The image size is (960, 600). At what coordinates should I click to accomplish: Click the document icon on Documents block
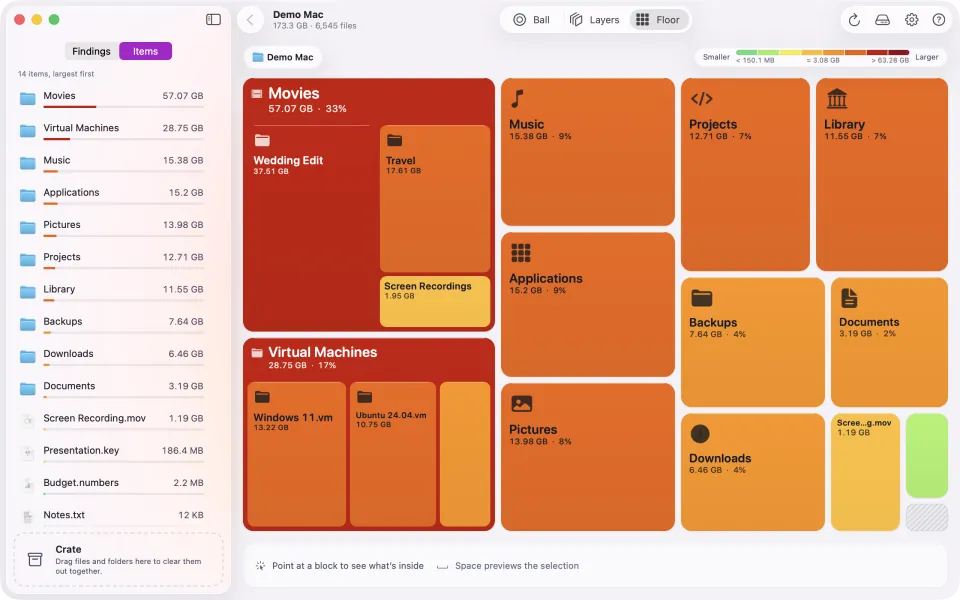849,298
